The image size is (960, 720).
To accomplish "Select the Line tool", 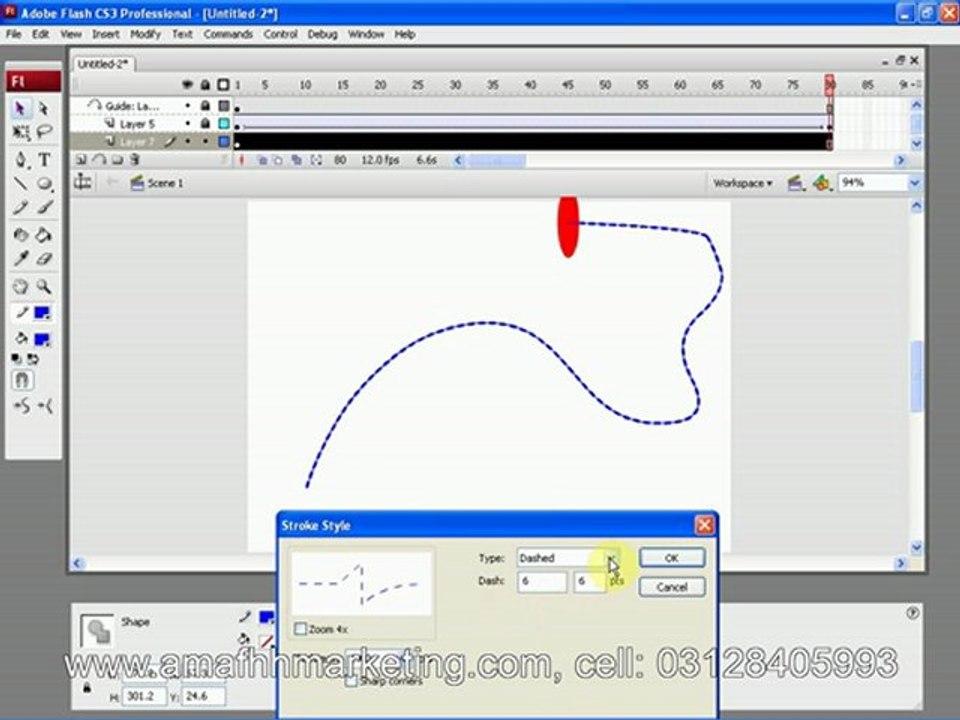I will (x=20, y=183).
